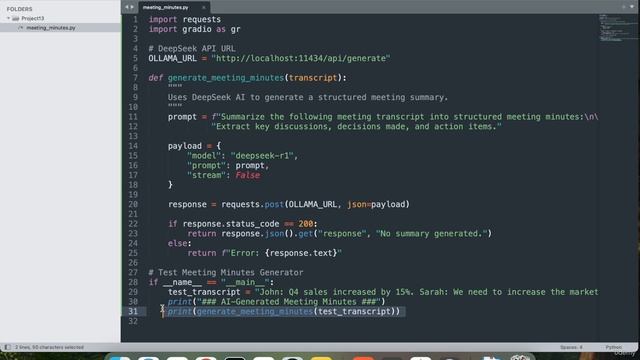The width and height of the screenshot is (640, 360).
Task: Click line number 1 in the gutter
Action: coord(136,20)
